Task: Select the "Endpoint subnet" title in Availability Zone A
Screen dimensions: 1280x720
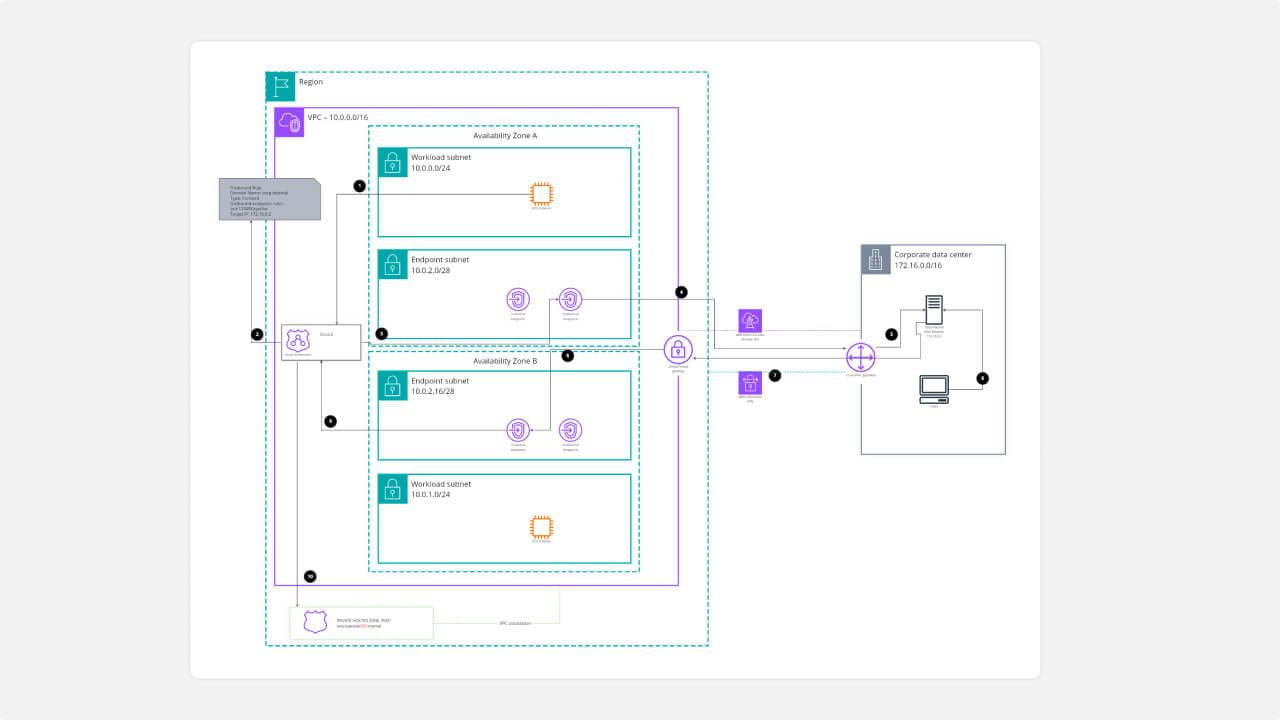Action: [x=440, y=259]
